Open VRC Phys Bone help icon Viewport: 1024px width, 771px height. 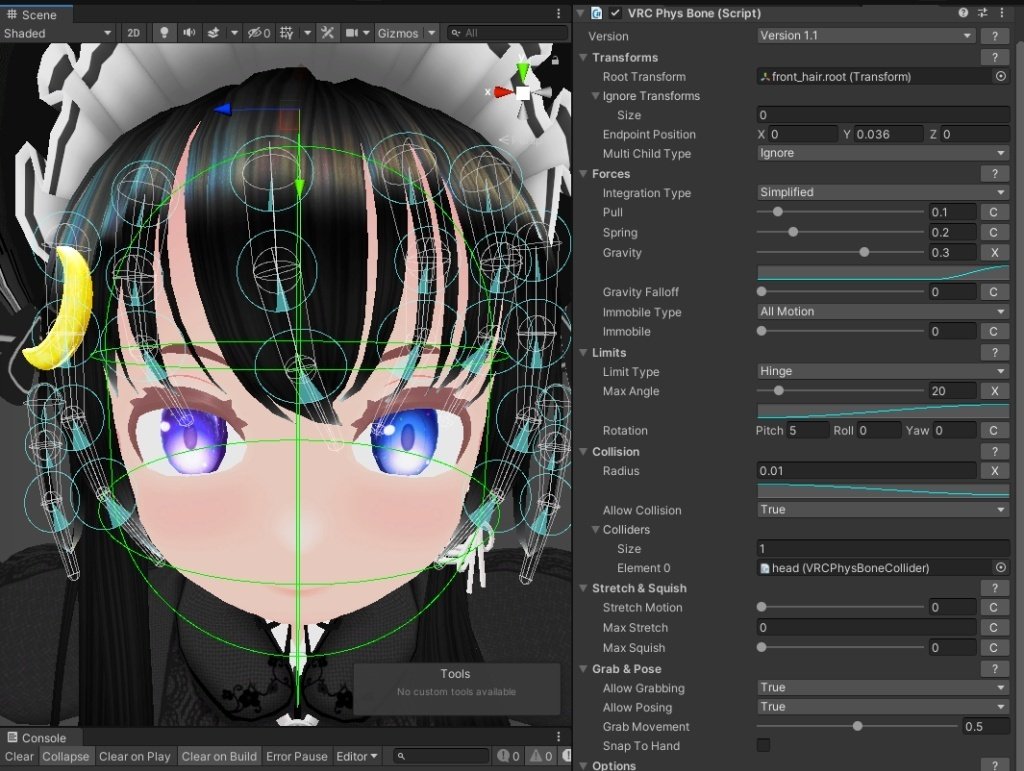(x=963, y=13)
